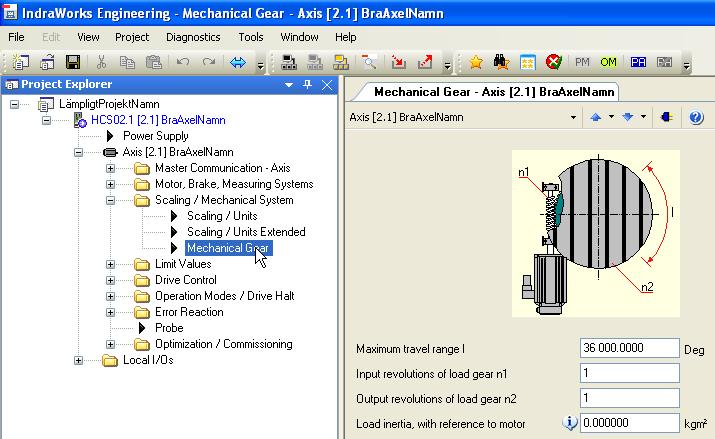
Task: Click the parameter list window icon
Action: point(528,62)
